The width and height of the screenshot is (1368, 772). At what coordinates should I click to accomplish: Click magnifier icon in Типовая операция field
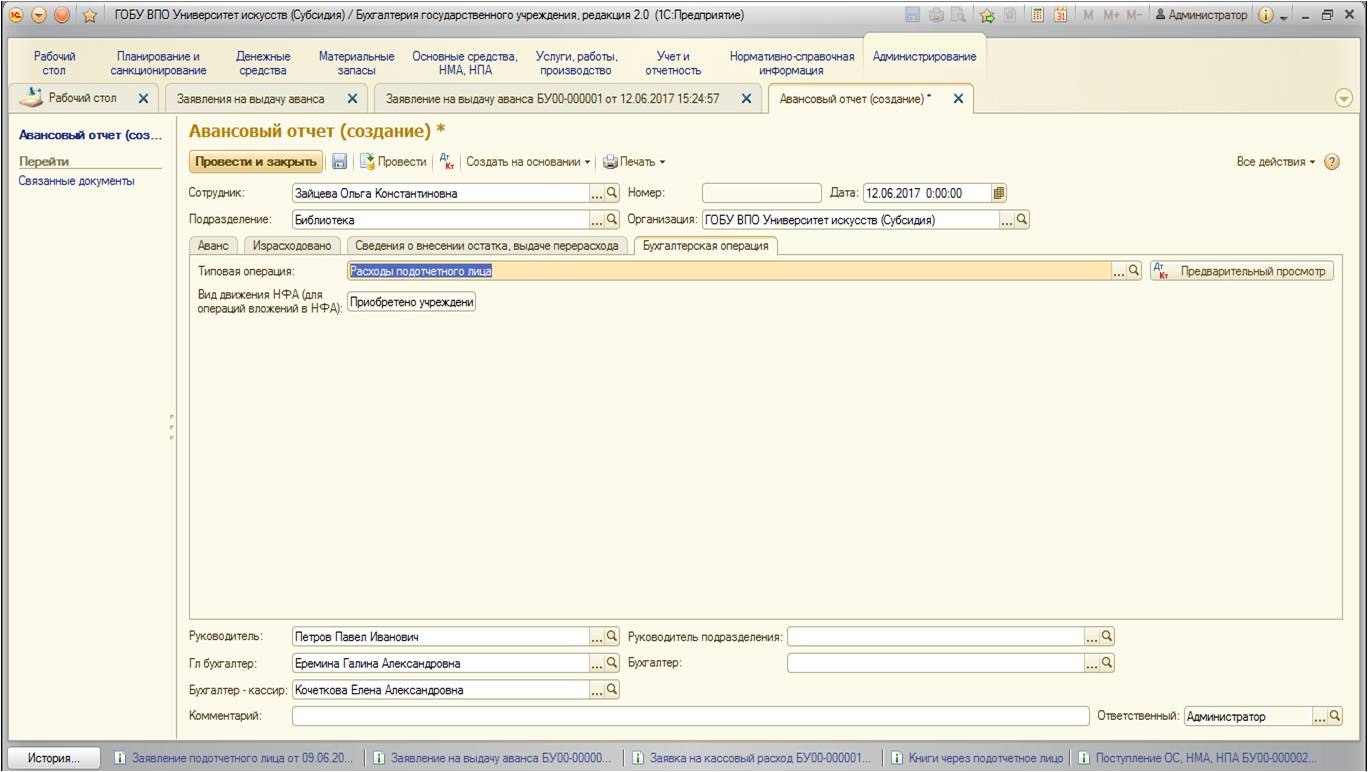(x=1134, y=270)
